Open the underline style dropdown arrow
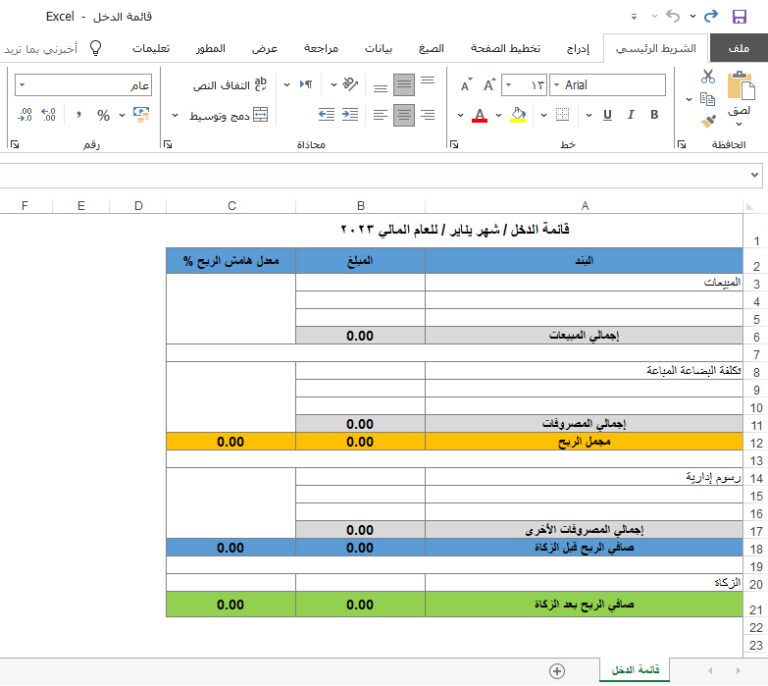This screenshot has width=768, height=686. [x=589, y=115]
